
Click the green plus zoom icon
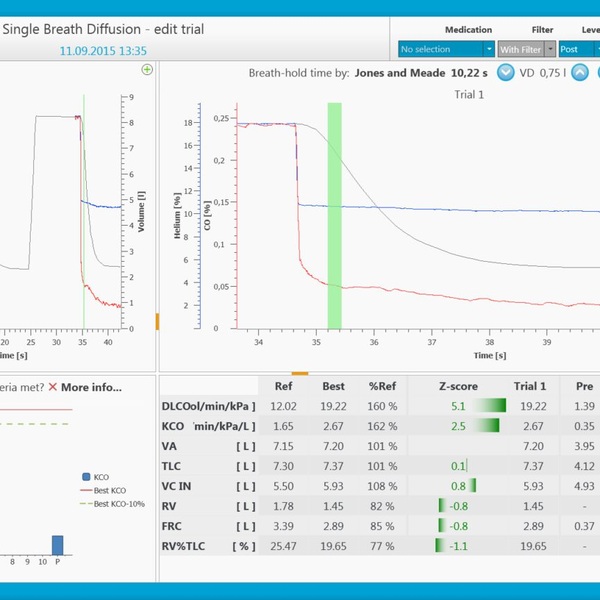[147, 70]
